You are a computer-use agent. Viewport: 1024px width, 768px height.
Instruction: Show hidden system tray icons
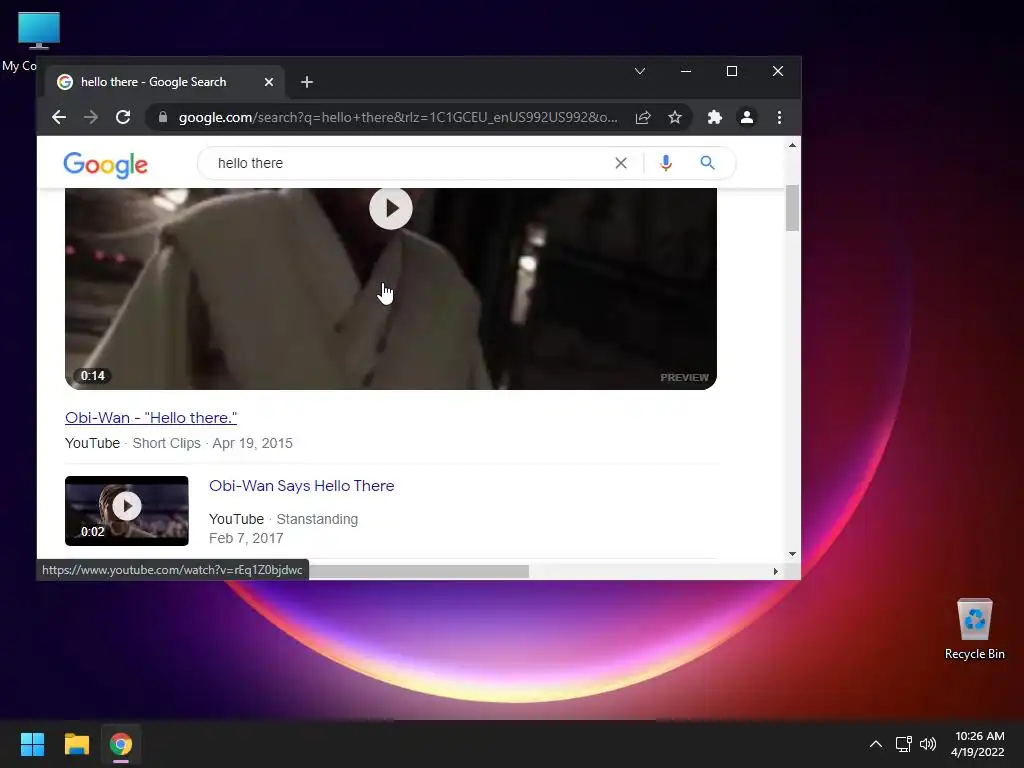pyautogui.click(x=876, y=744)
